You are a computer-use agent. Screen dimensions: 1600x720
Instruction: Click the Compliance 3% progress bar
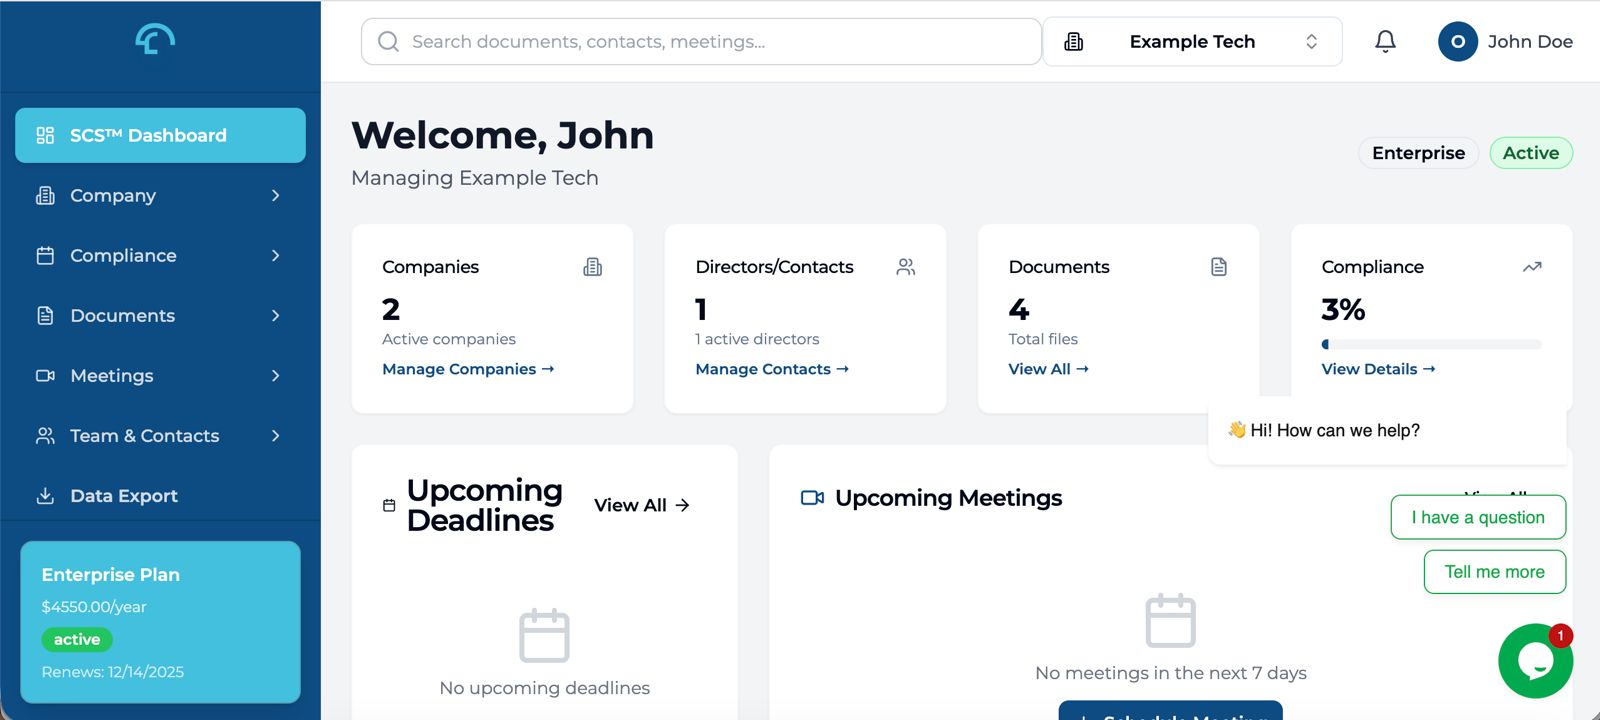click(x=1431, y=344)
